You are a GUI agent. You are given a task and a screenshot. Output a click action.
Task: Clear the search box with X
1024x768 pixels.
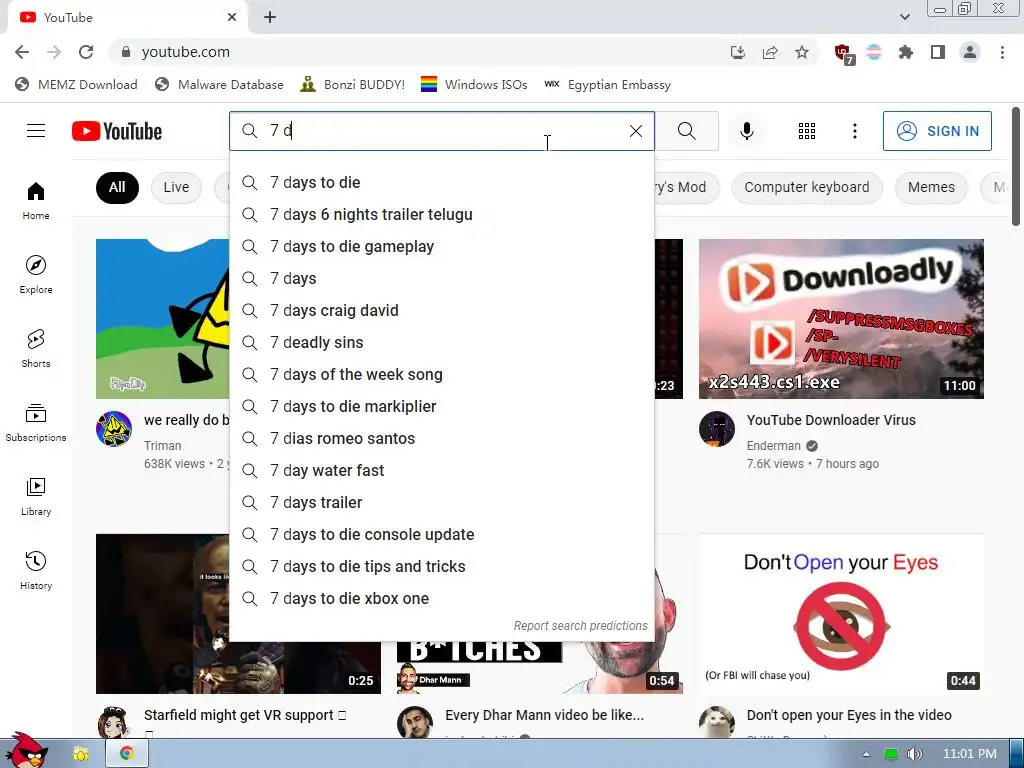635,131
